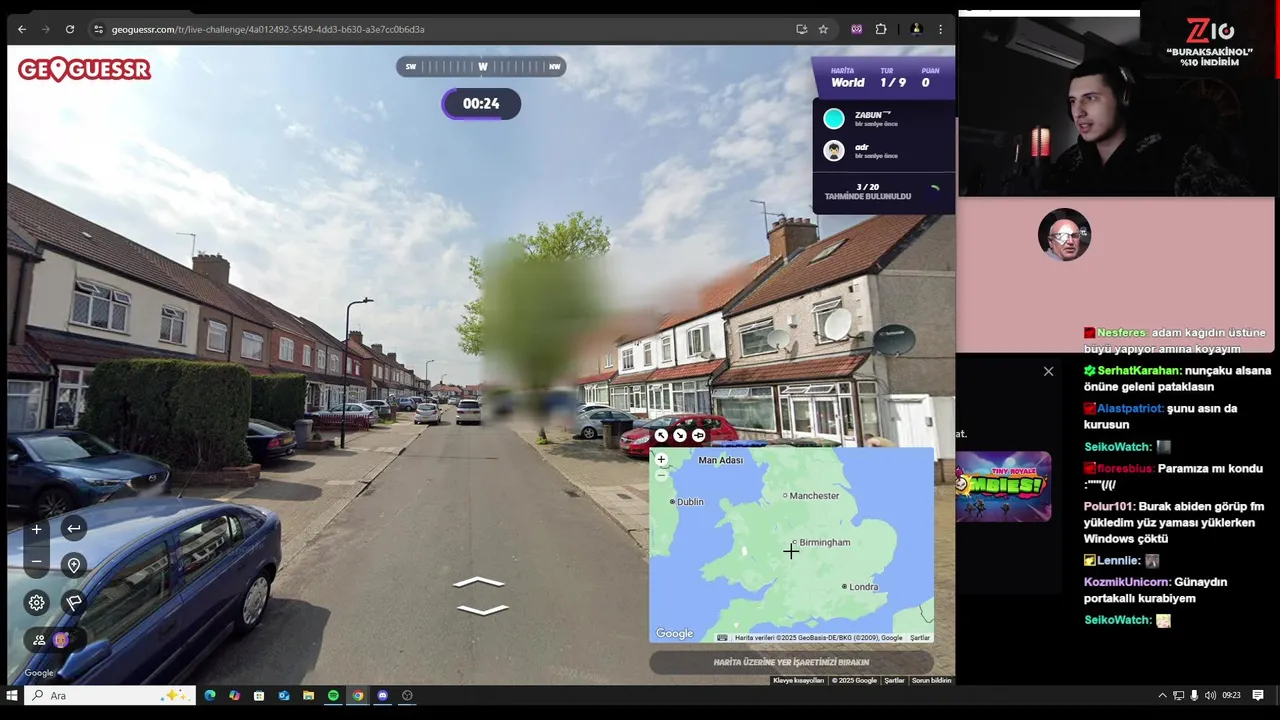Move backward with the lower street arrow
Screen dimensions: 1280x720
coord(482,608)
